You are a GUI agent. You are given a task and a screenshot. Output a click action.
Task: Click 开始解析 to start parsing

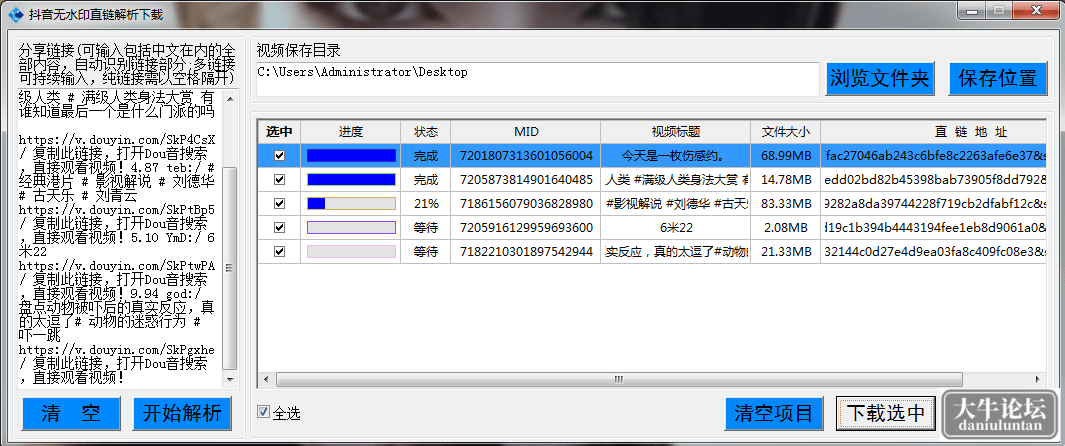tap(181, 413)
